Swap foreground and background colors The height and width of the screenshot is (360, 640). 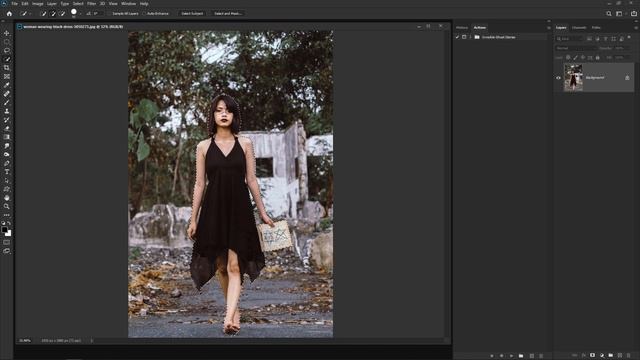coord(9,223)
